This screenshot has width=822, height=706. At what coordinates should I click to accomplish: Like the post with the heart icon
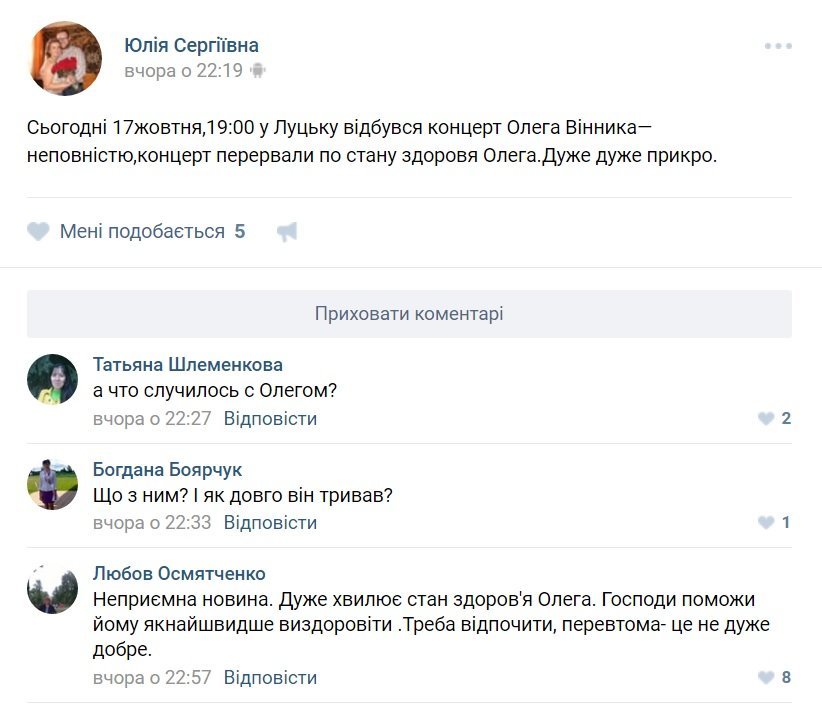(x=39, y=232)
